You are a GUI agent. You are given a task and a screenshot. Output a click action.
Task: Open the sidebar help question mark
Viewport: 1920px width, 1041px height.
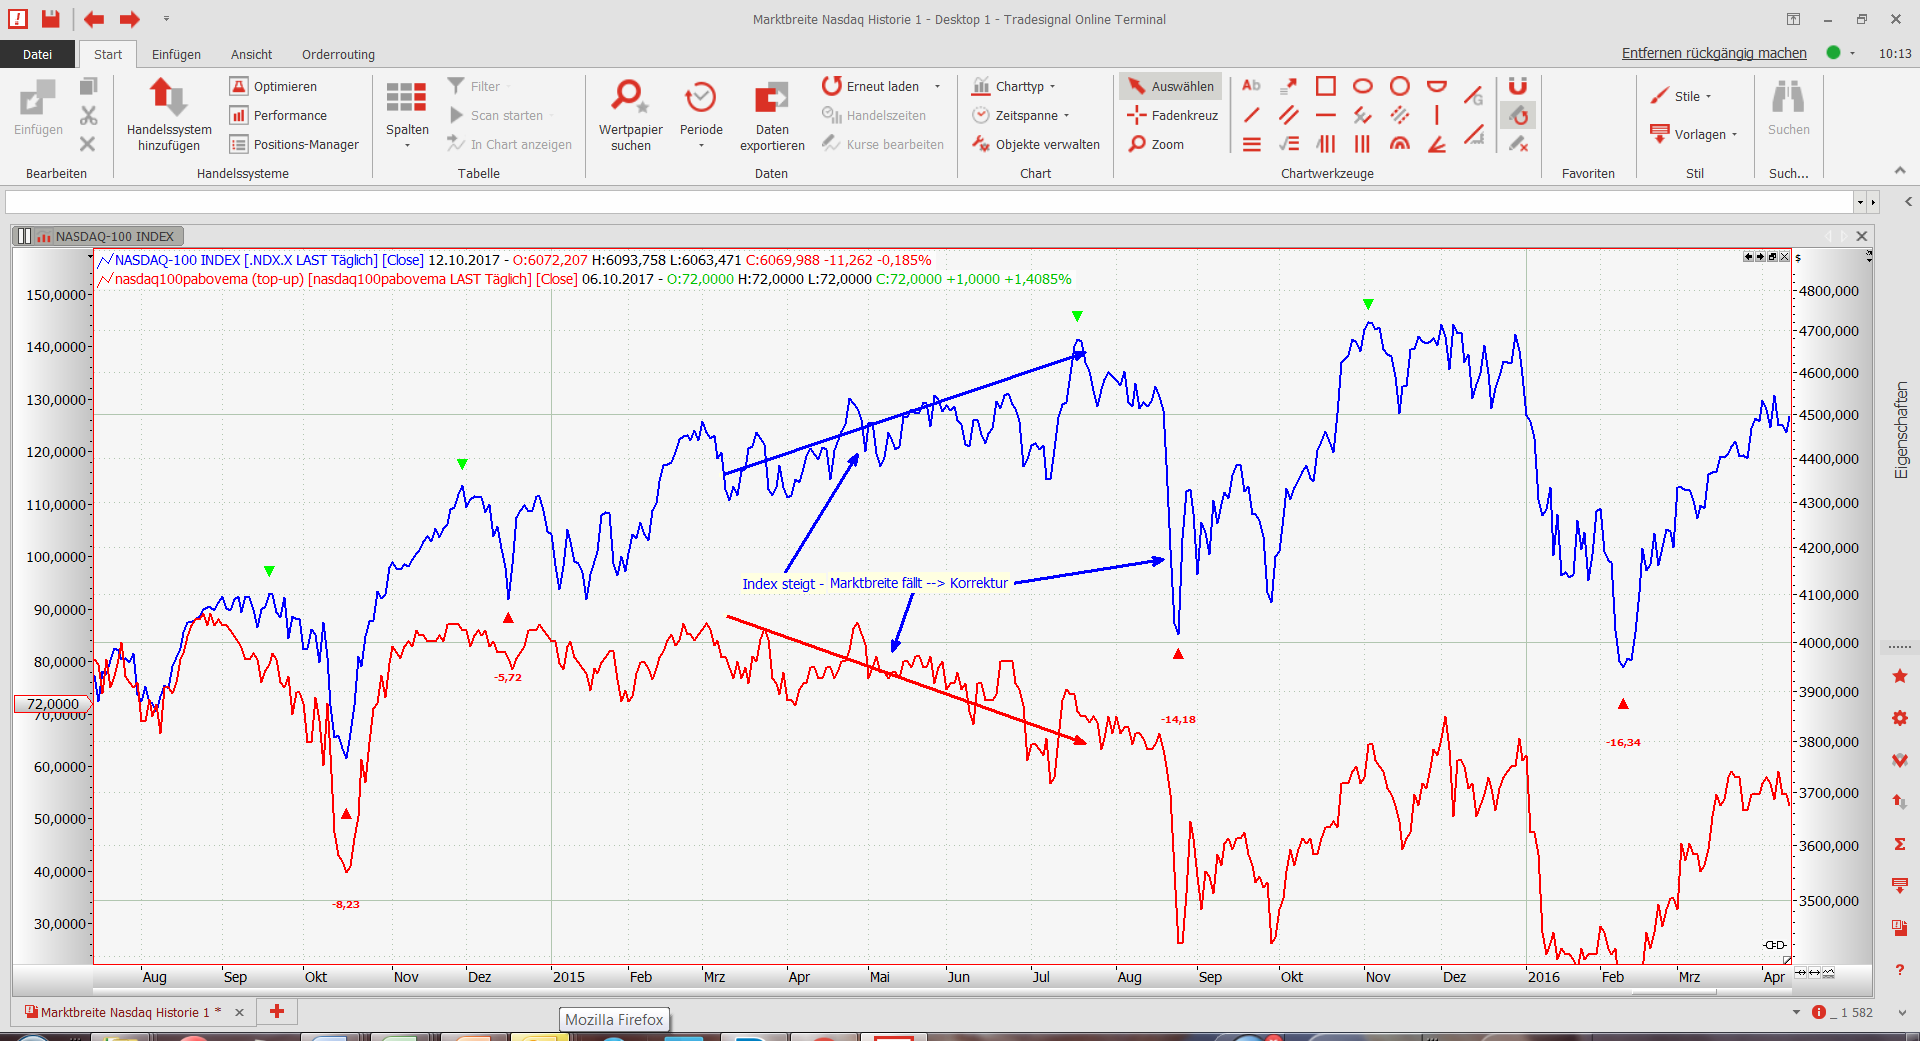click(x=1900, y=970)
